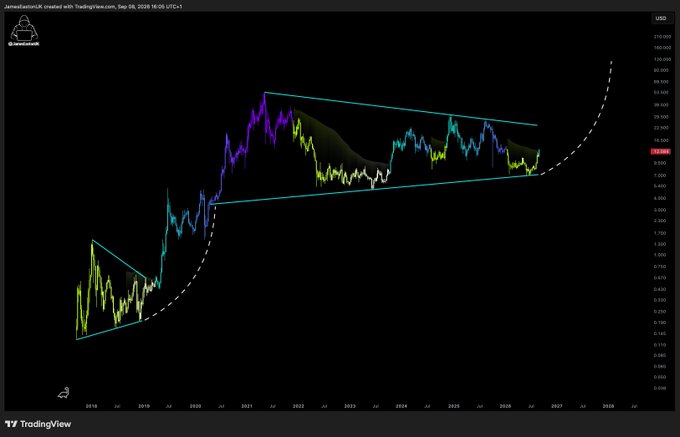Click the 0.250 price axis label
The width and height of the screenshot is (680, 437).
(661, 312)
